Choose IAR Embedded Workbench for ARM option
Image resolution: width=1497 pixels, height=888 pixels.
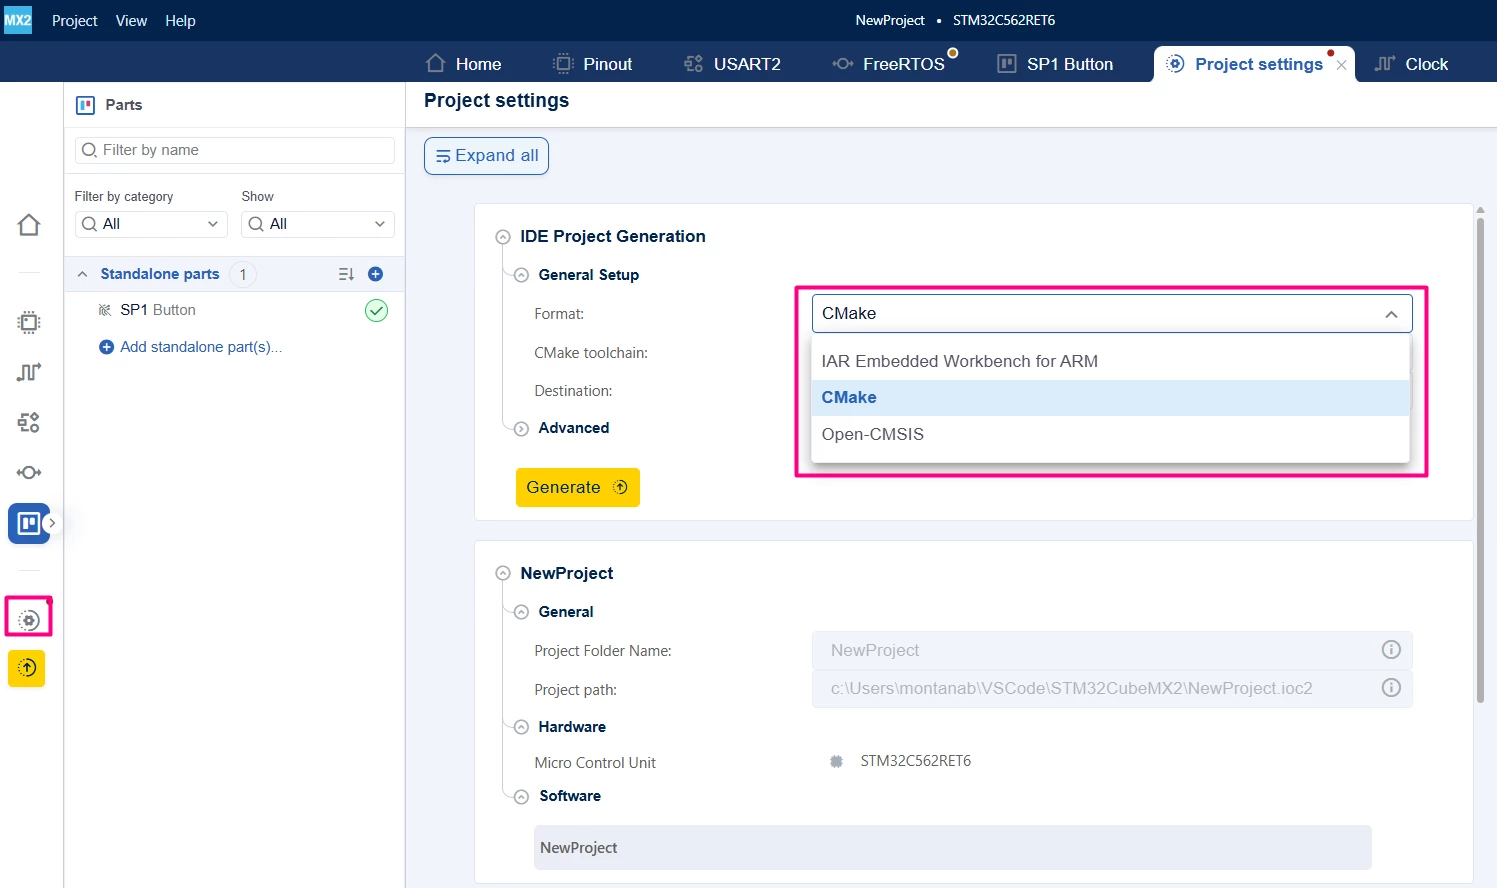[x=1110, y=361]
